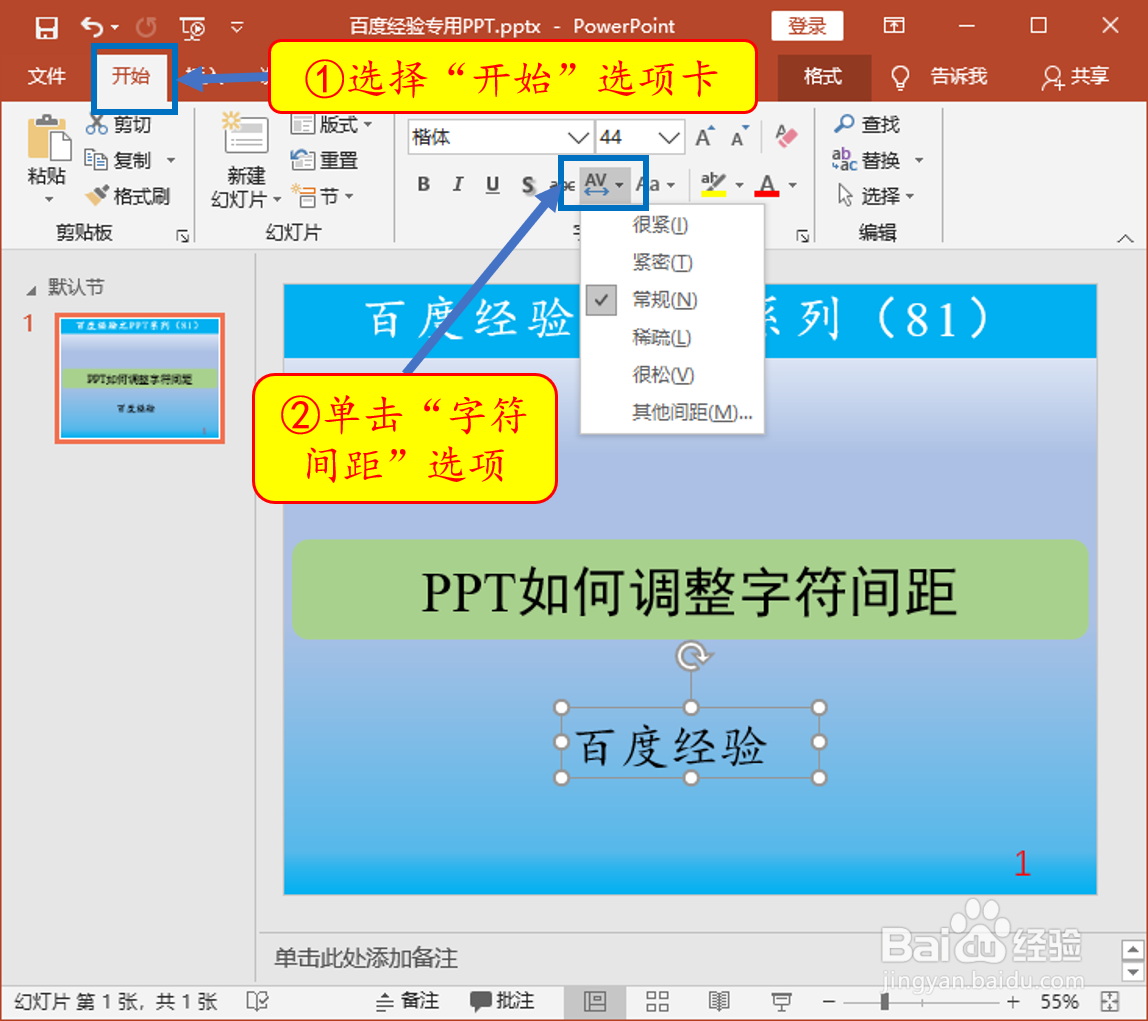Open the Aa change case dropdown
Screen dimensions: 1148x1021
coord(656,184)
